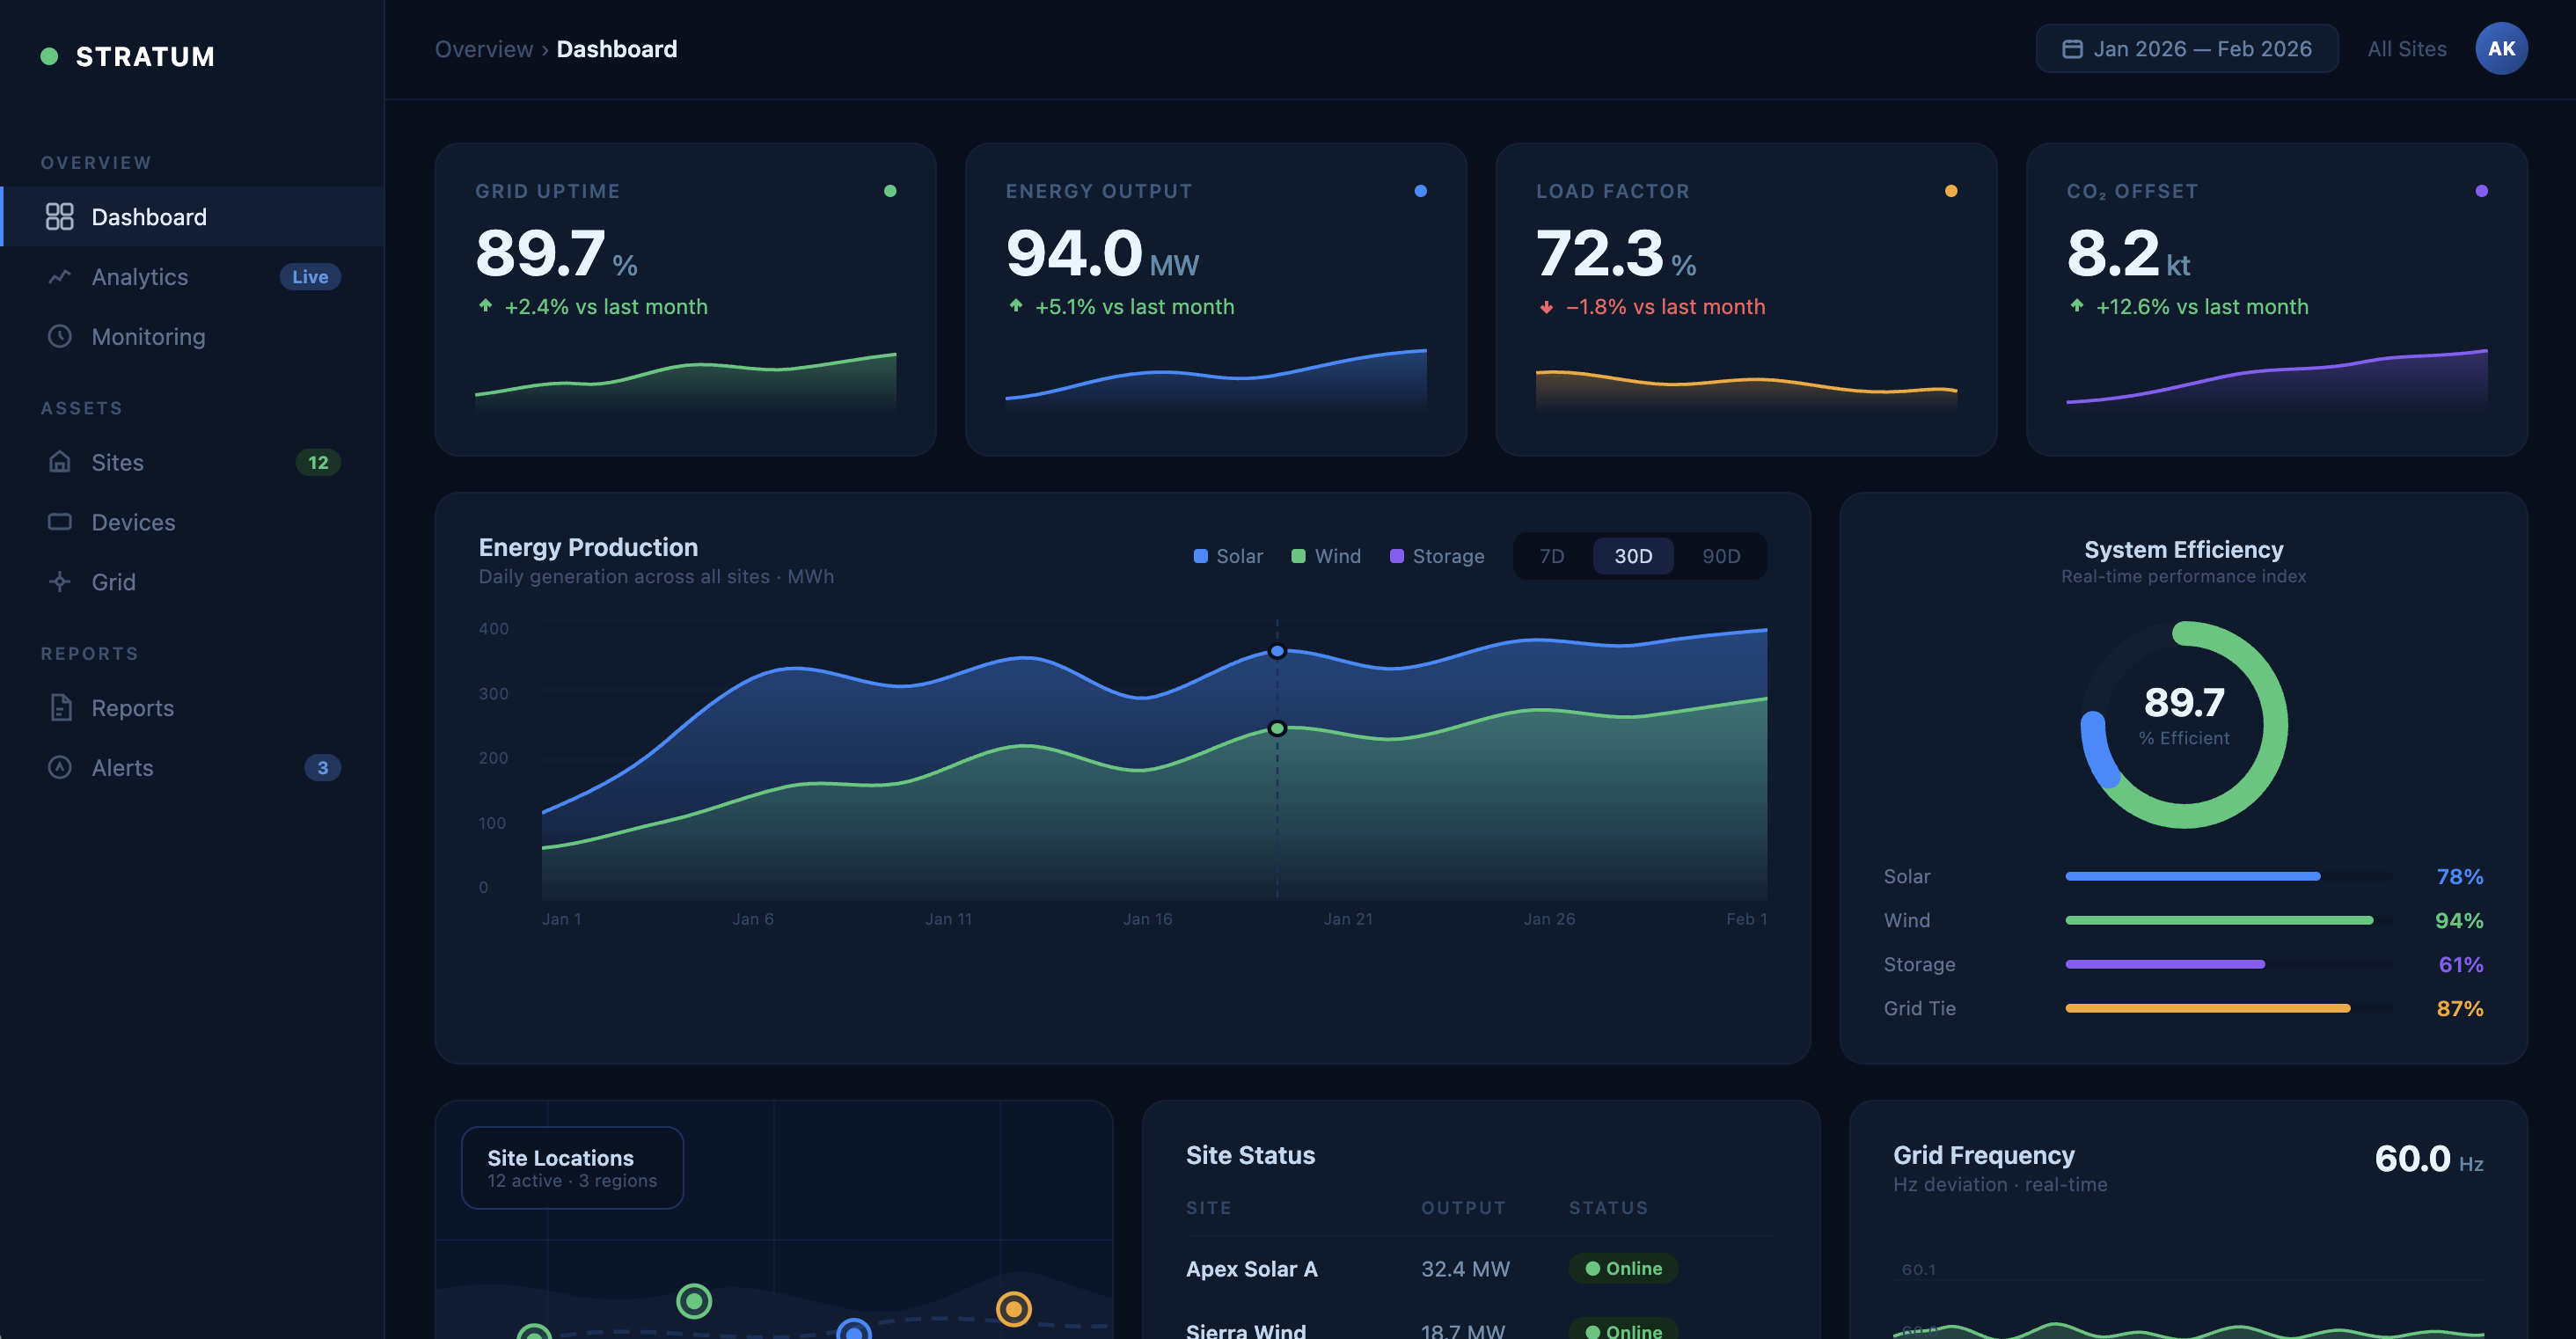
Task: Toggle the Solar series legend
Action: (x=1228, y=556)
